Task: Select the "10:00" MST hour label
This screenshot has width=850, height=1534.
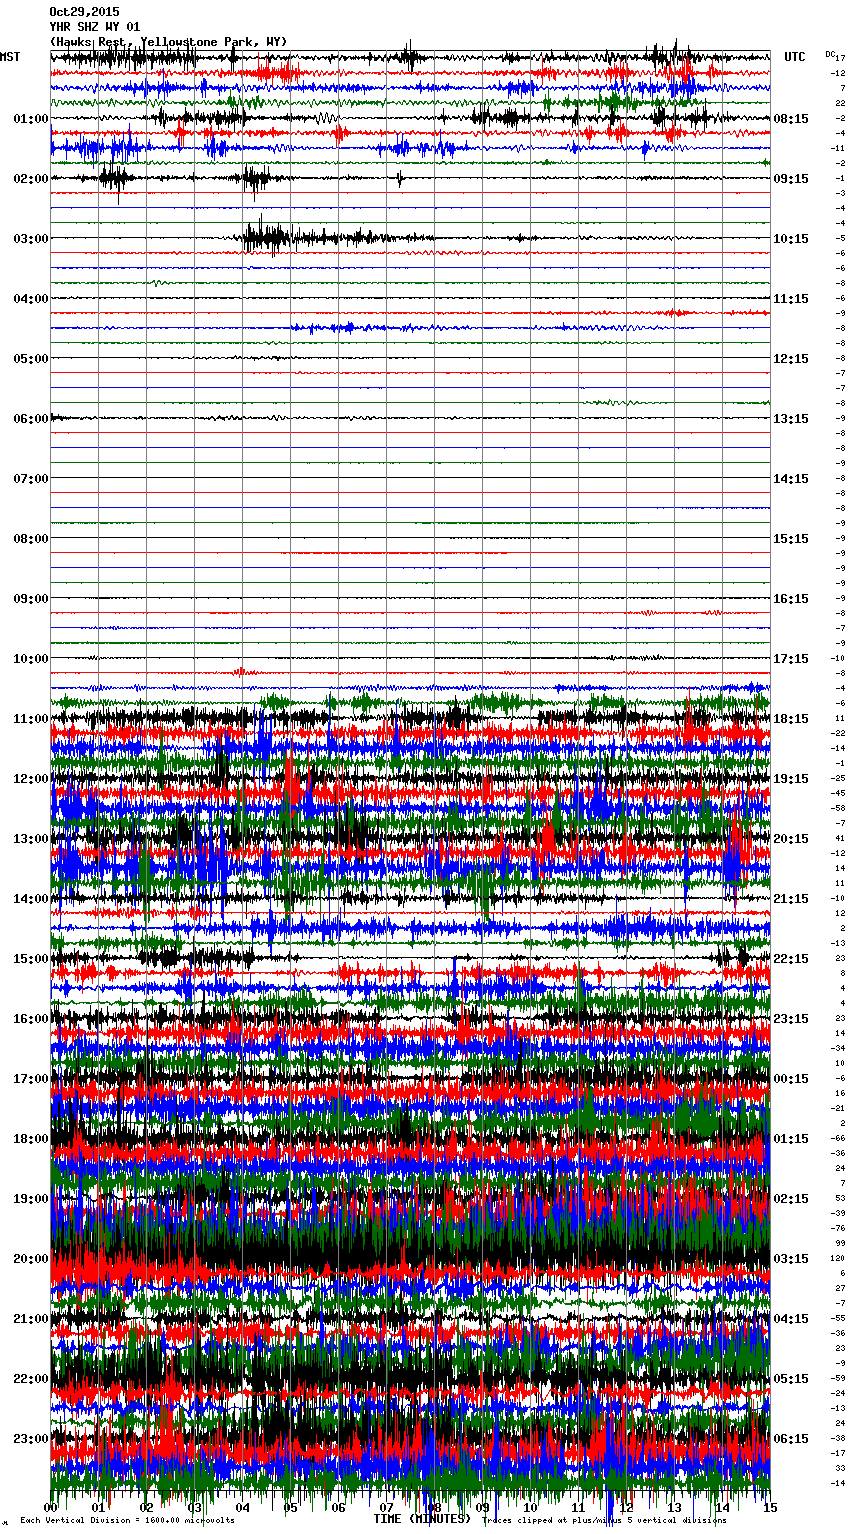Action: click(x=31, y=659)
